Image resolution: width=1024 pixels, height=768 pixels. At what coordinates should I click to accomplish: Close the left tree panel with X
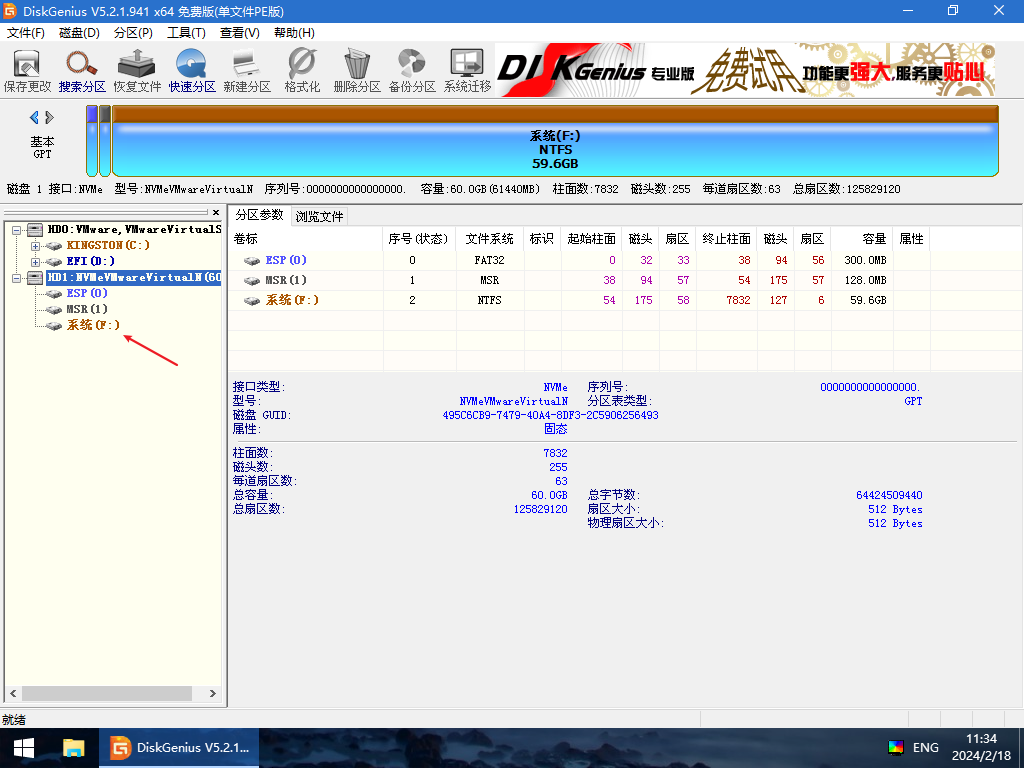pos(216,212)
